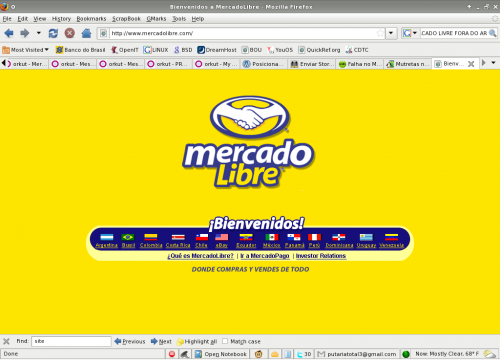
Task: Close the current 'Bienv...' tab
Action: (471, 64)
